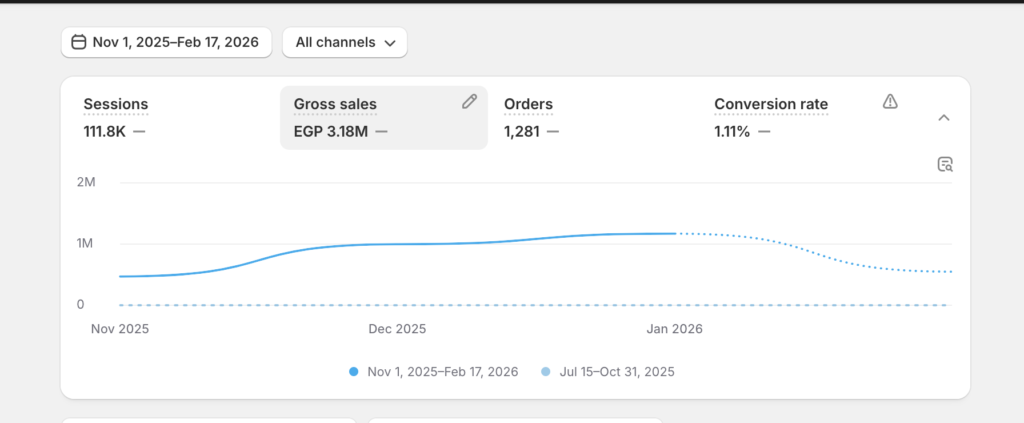Click the EGP 3.18M gross sales value
The image size is (1024, 423).
click(331, 132)
